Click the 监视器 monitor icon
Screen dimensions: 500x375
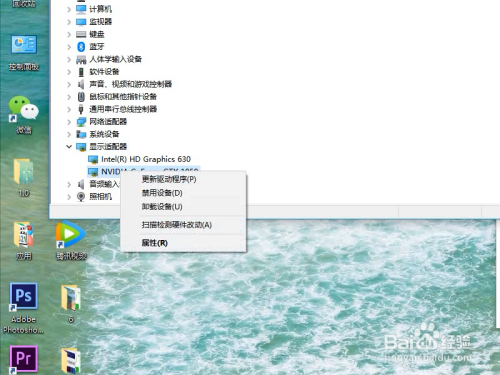[x=81, y=22]
